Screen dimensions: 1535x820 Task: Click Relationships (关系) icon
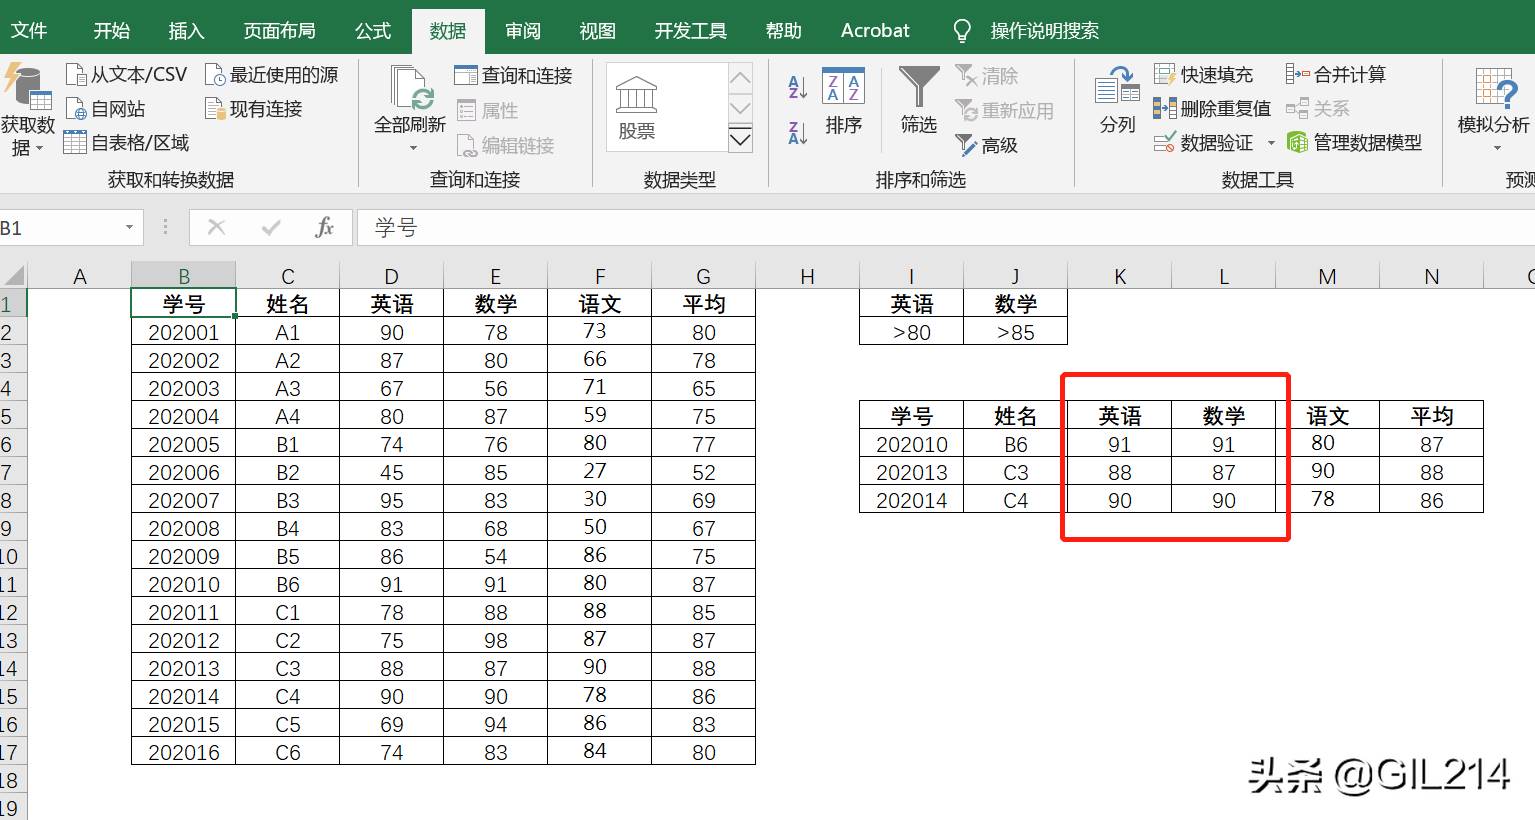tap(1297, 108)
